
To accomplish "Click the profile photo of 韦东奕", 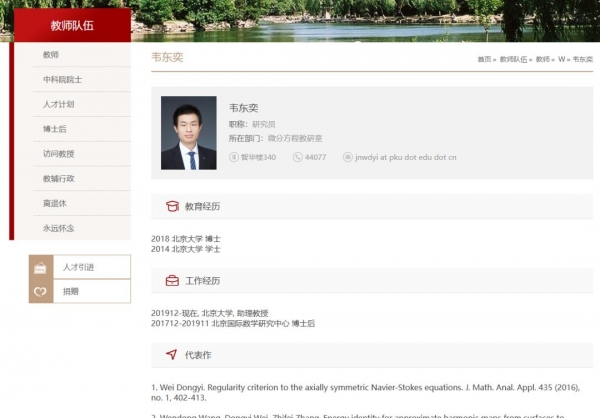I will tap(188, 133).
